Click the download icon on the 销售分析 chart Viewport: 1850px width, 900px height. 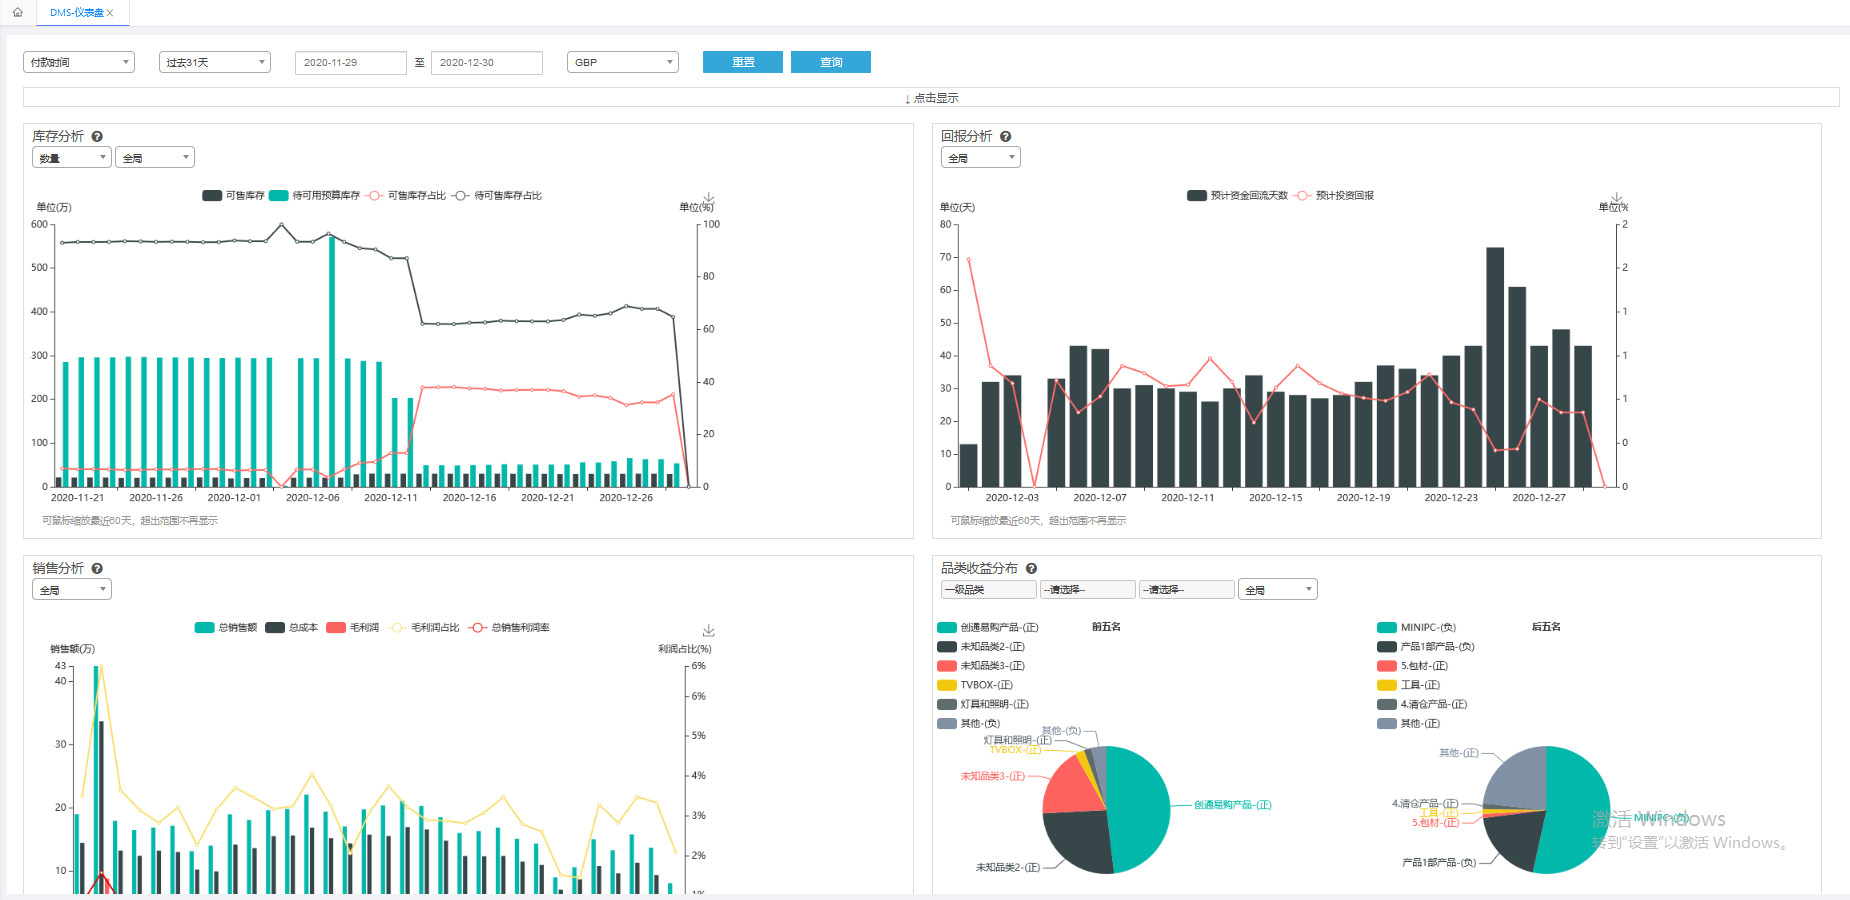point(708,631)
